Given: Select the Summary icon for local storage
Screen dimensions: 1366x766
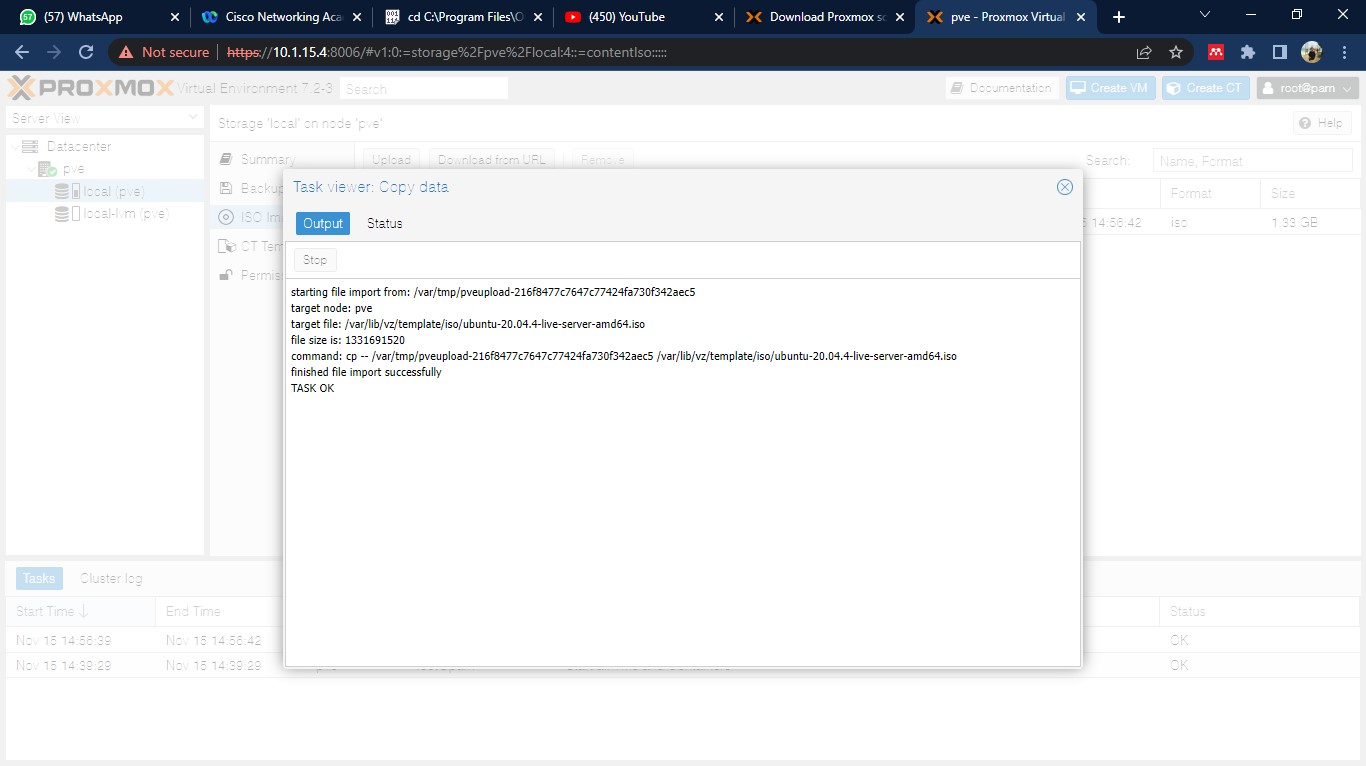Looking at the screenshot, I should 227,158.
